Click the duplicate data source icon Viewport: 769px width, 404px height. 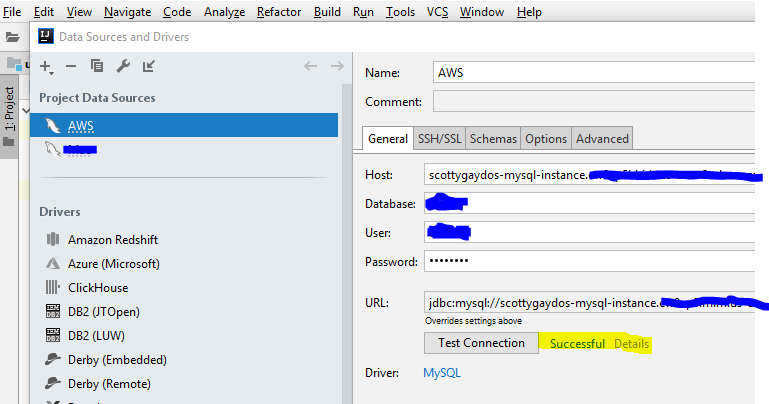[x=97, y=66]
